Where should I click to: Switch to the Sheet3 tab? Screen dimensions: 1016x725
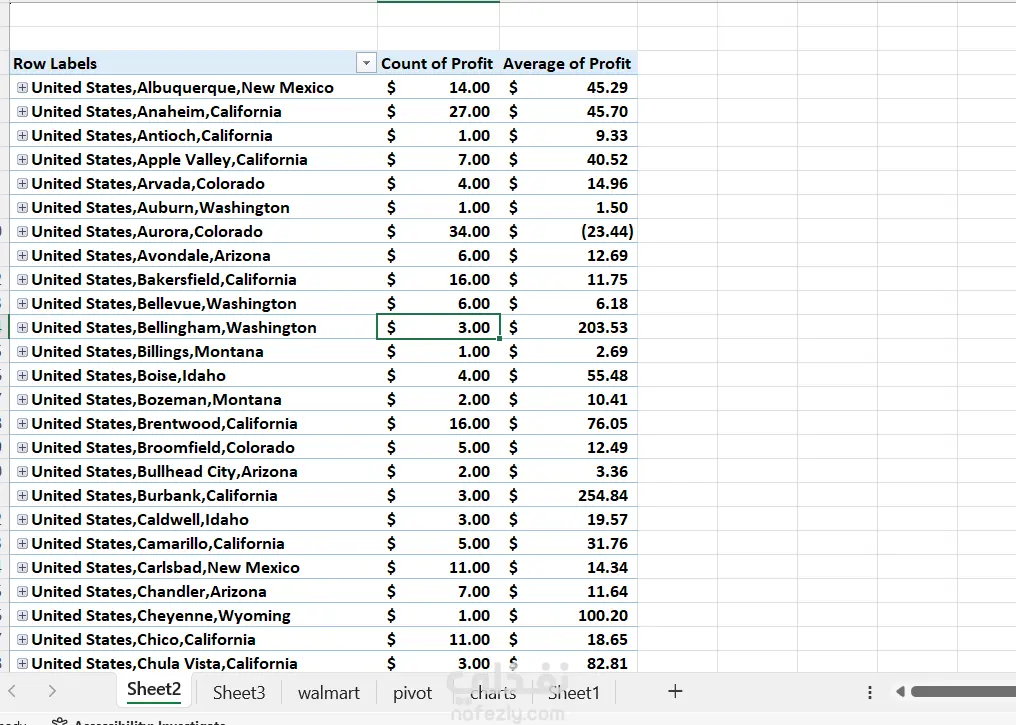(238, 693)
